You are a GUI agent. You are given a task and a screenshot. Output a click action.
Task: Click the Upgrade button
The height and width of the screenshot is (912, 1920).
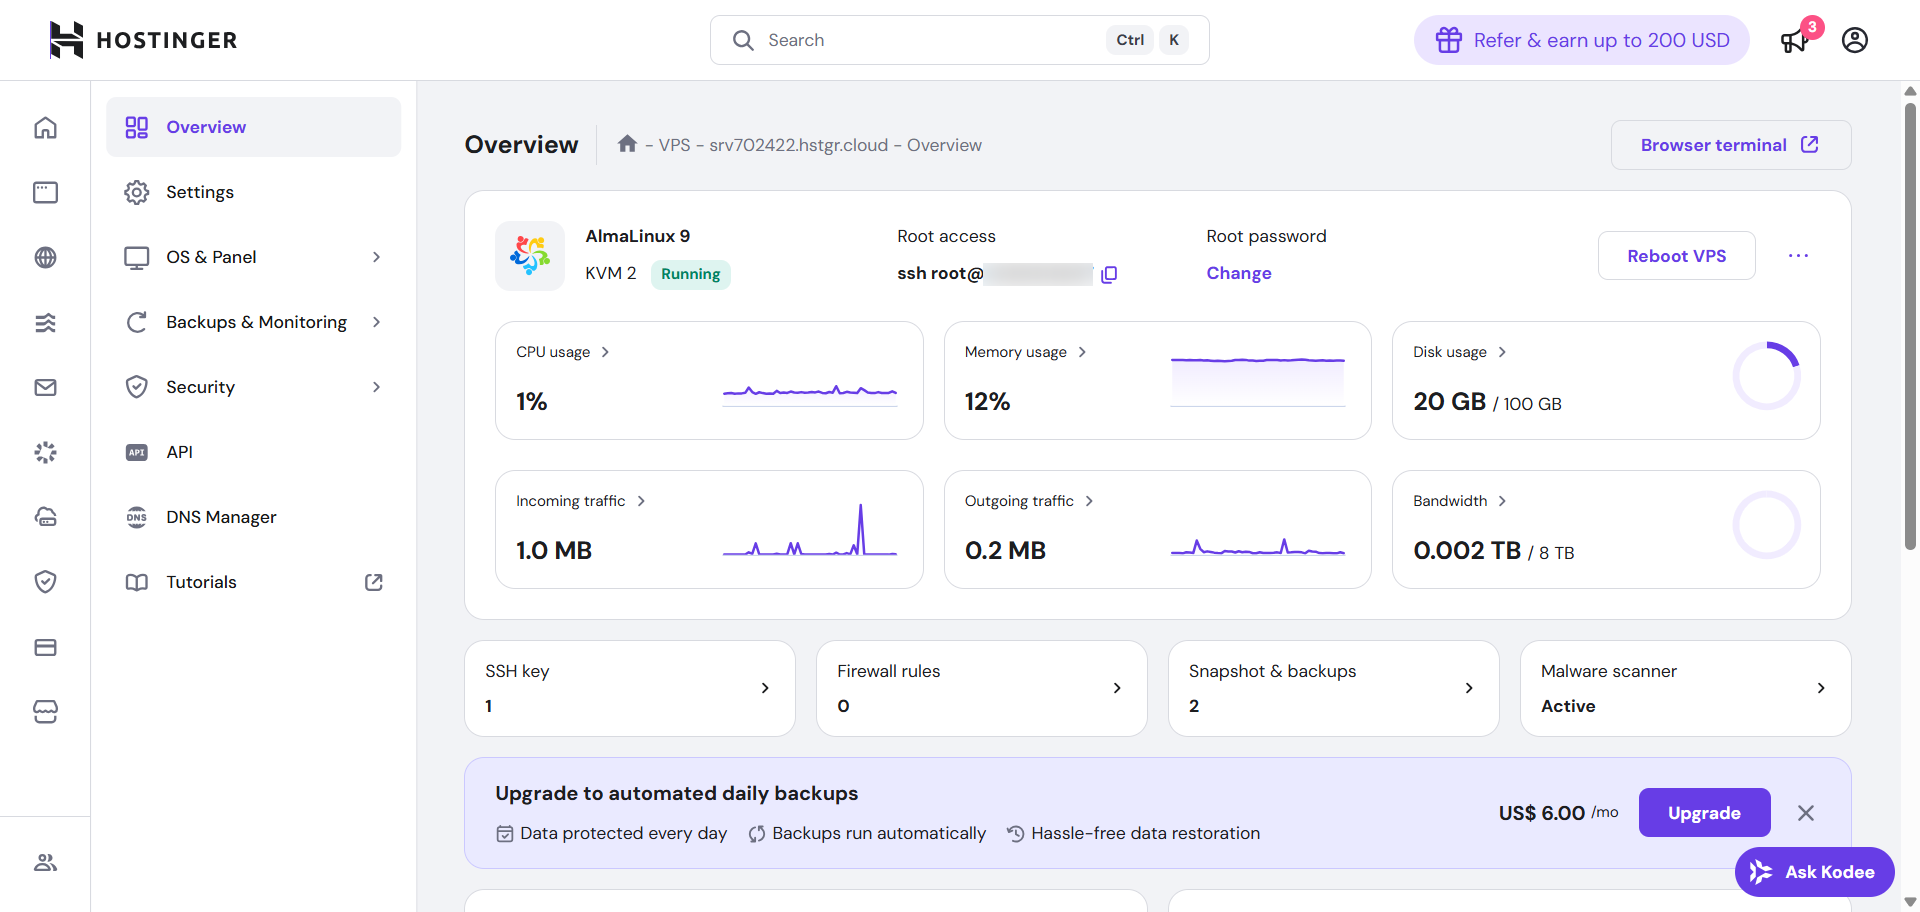click(1704, 813)
